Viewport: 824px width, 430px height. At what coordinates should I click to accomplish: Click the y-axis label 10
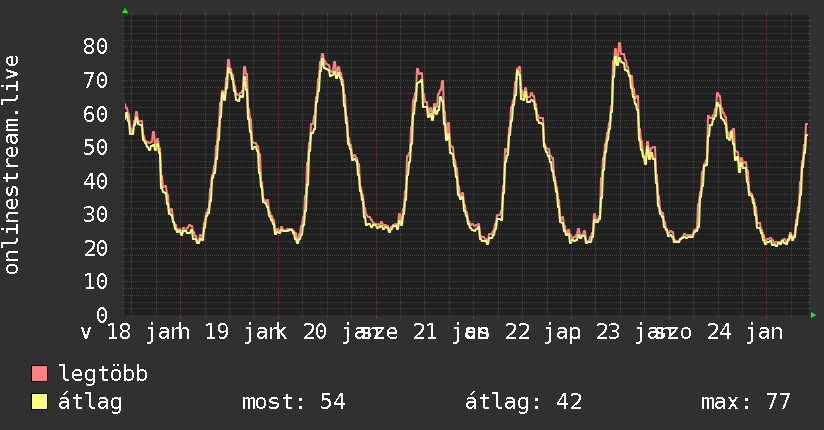pyautogui.click(x=95, y=282)
